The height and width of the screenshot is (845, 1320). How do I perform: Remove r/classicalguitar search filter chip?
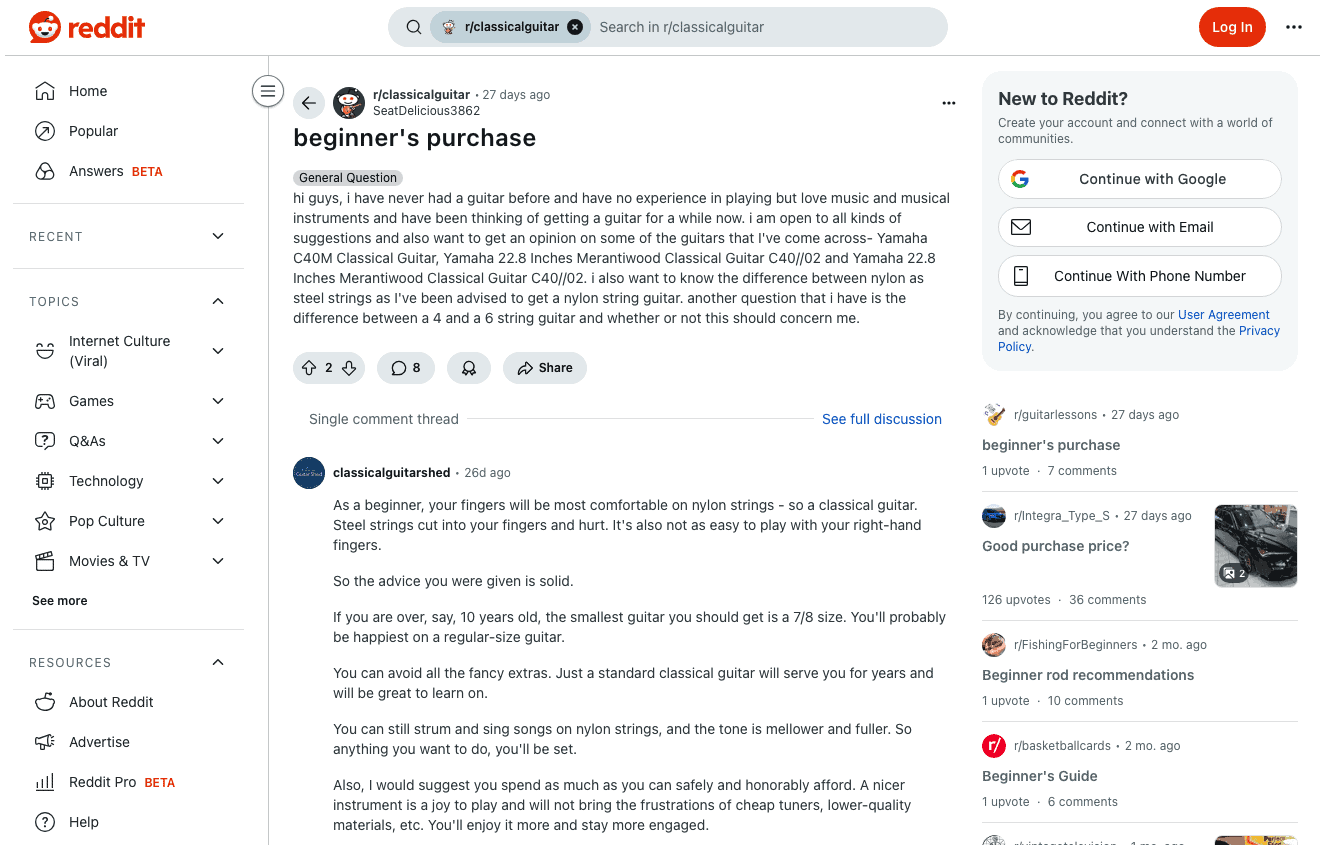pos(575,27)
